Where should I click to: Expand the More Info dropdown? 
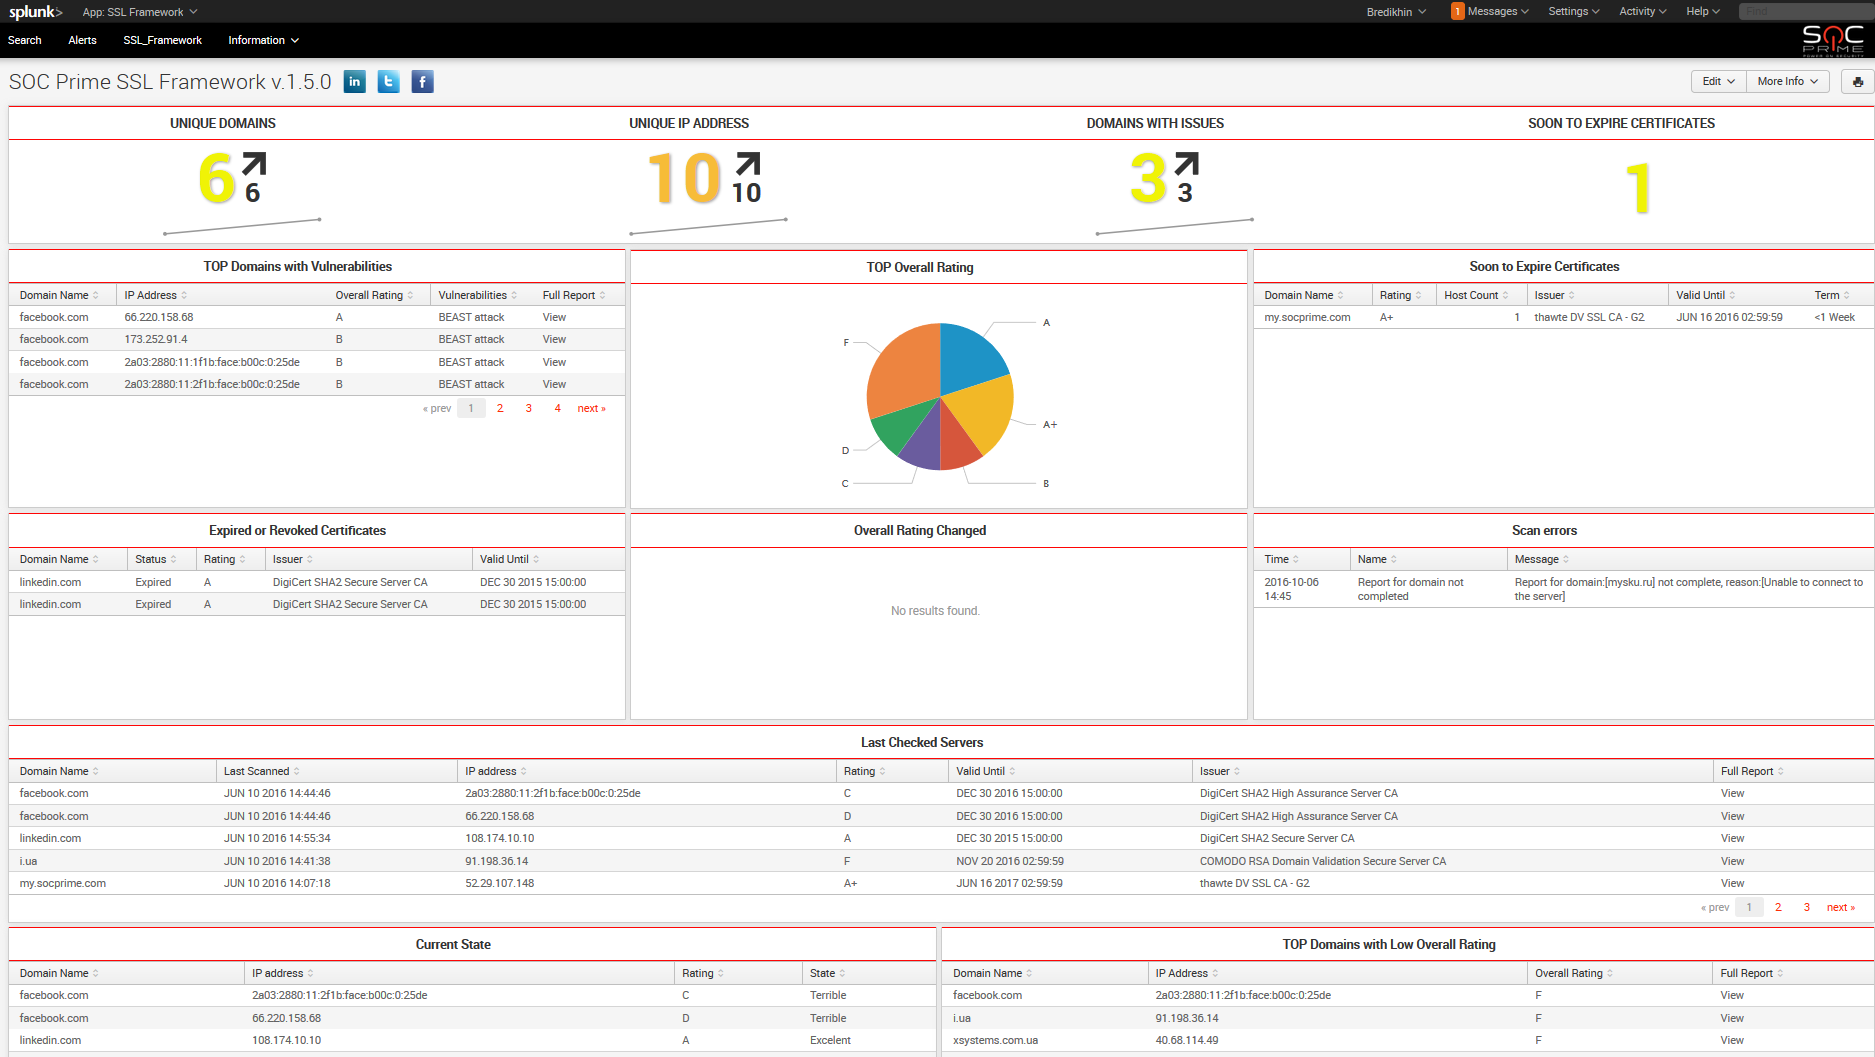pyautogui.click(x=1787, y=82)
